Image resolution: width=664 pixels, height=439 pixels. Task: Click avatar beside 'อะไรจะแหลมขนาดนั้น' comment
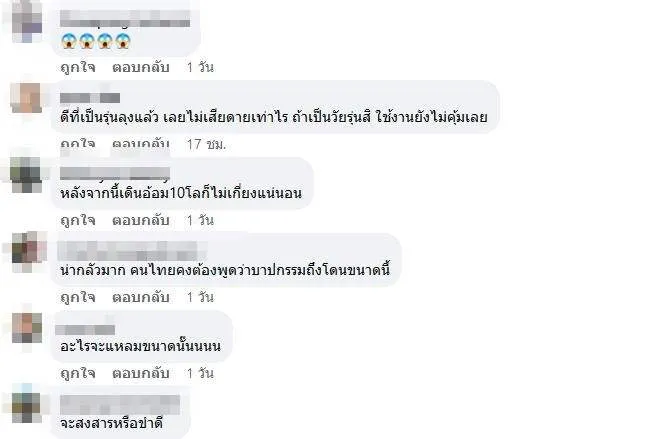coord(26,328)
